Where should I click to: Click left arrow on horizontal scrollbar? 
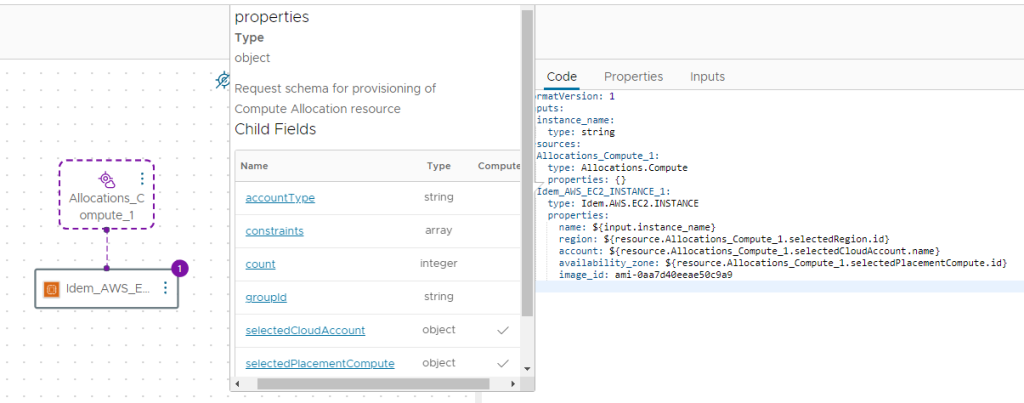238,383
